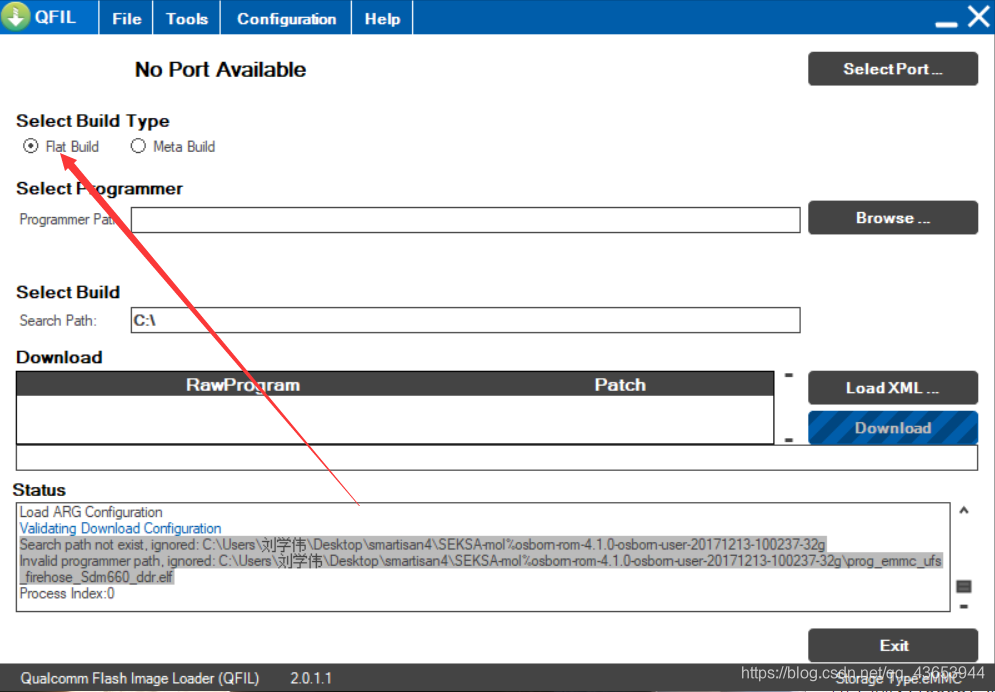This screenshot has width=995, height=692.
Task: Click the status log scrollbar thumb
Action: pos(964,586)
